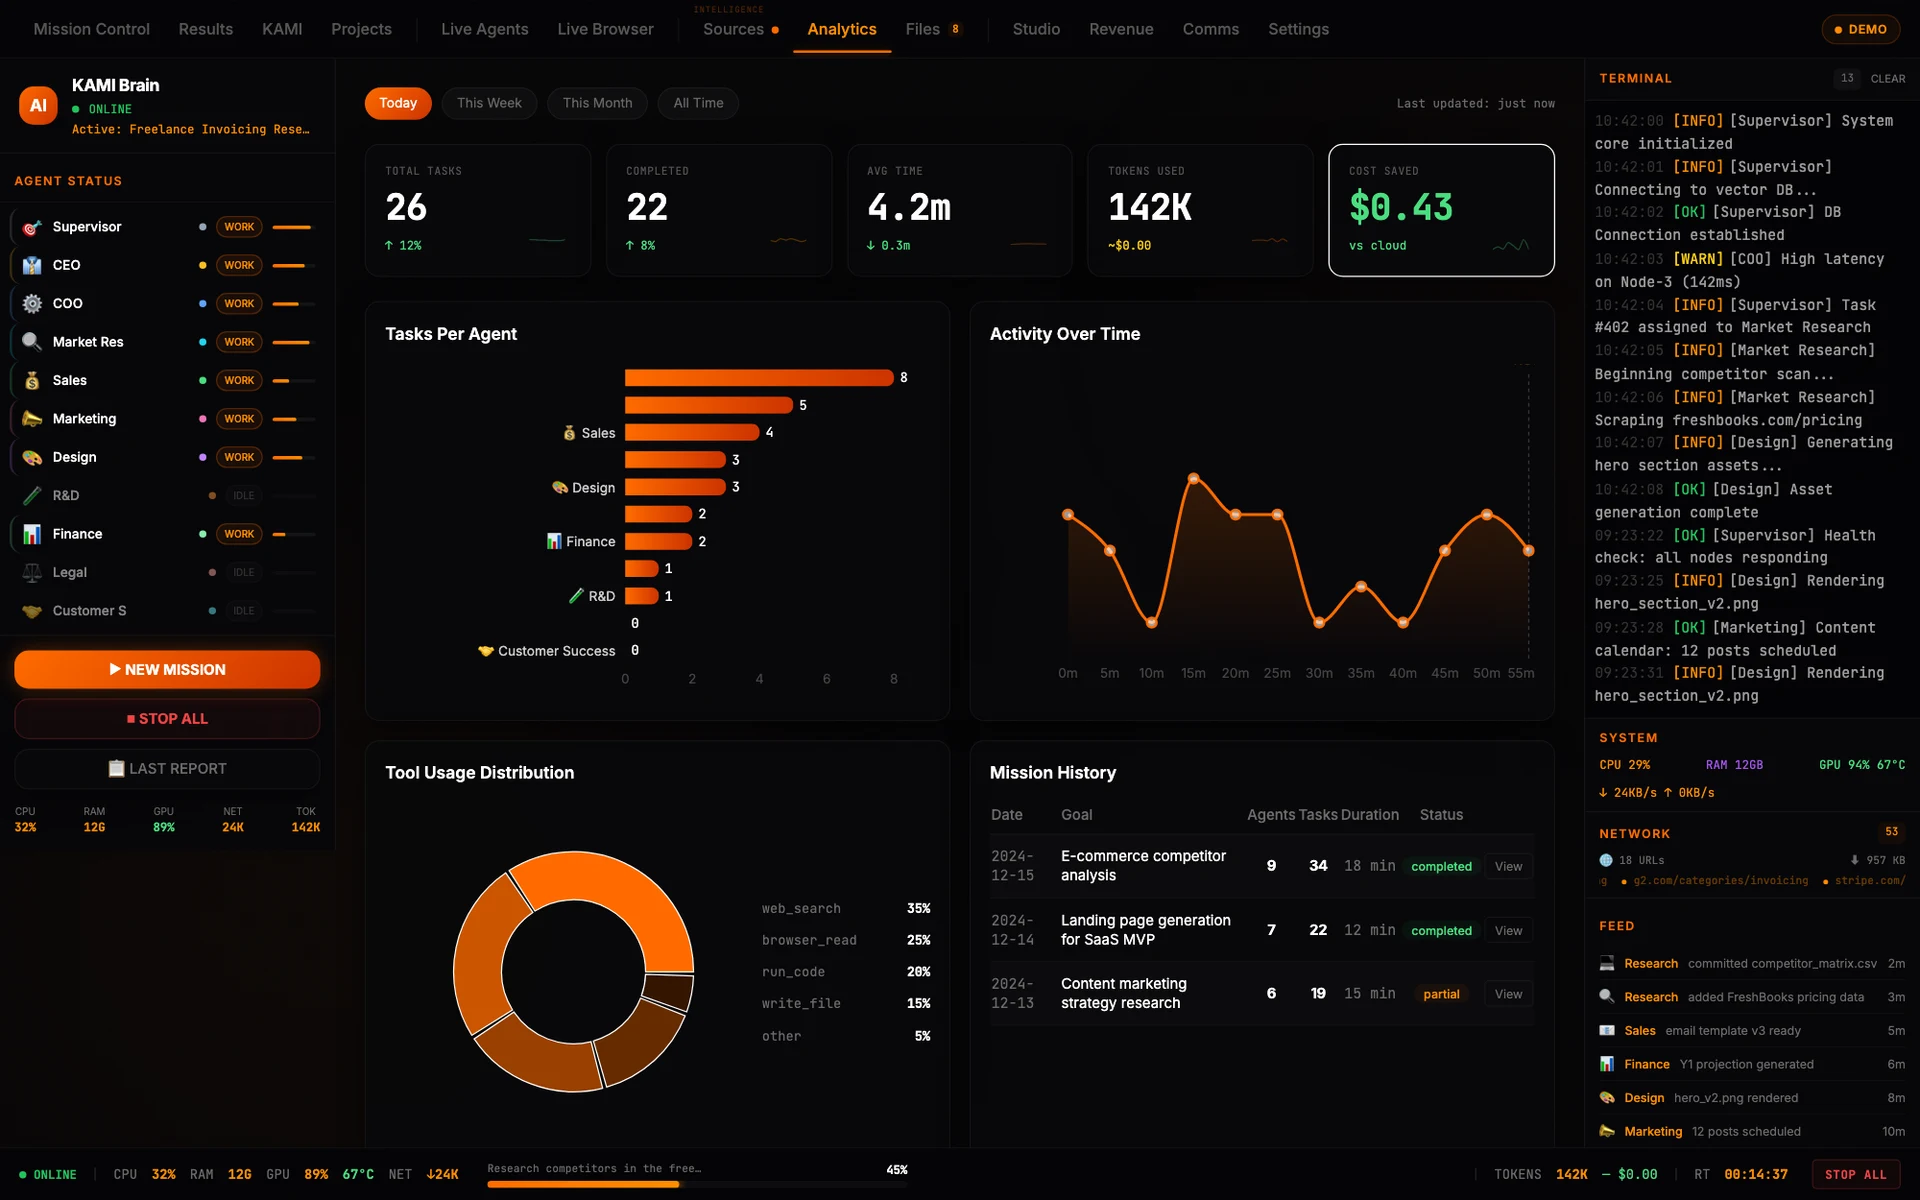Select the This Month time filter
Image resolution: width=1920 pixels, height=1200 pixels.
[597, 103]
